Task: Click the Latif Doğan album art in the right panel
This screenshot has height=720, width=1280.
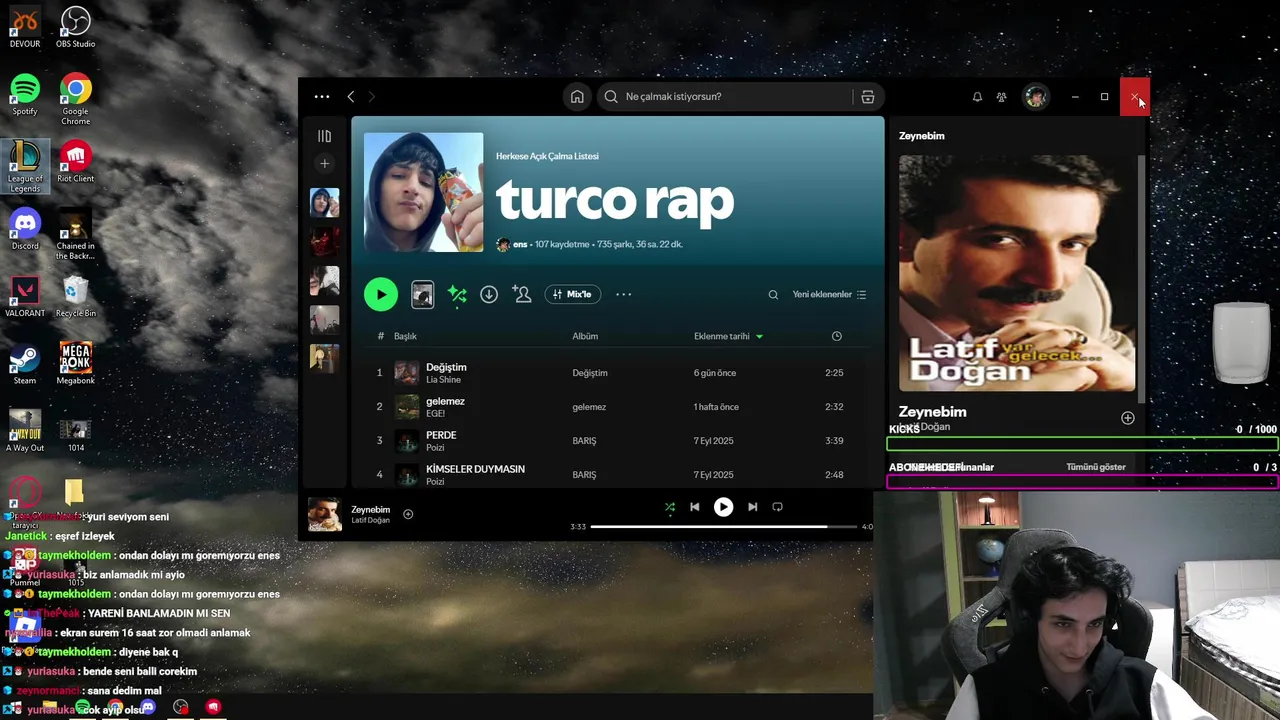Action: pyautogui.click(x=1017, y=273)
